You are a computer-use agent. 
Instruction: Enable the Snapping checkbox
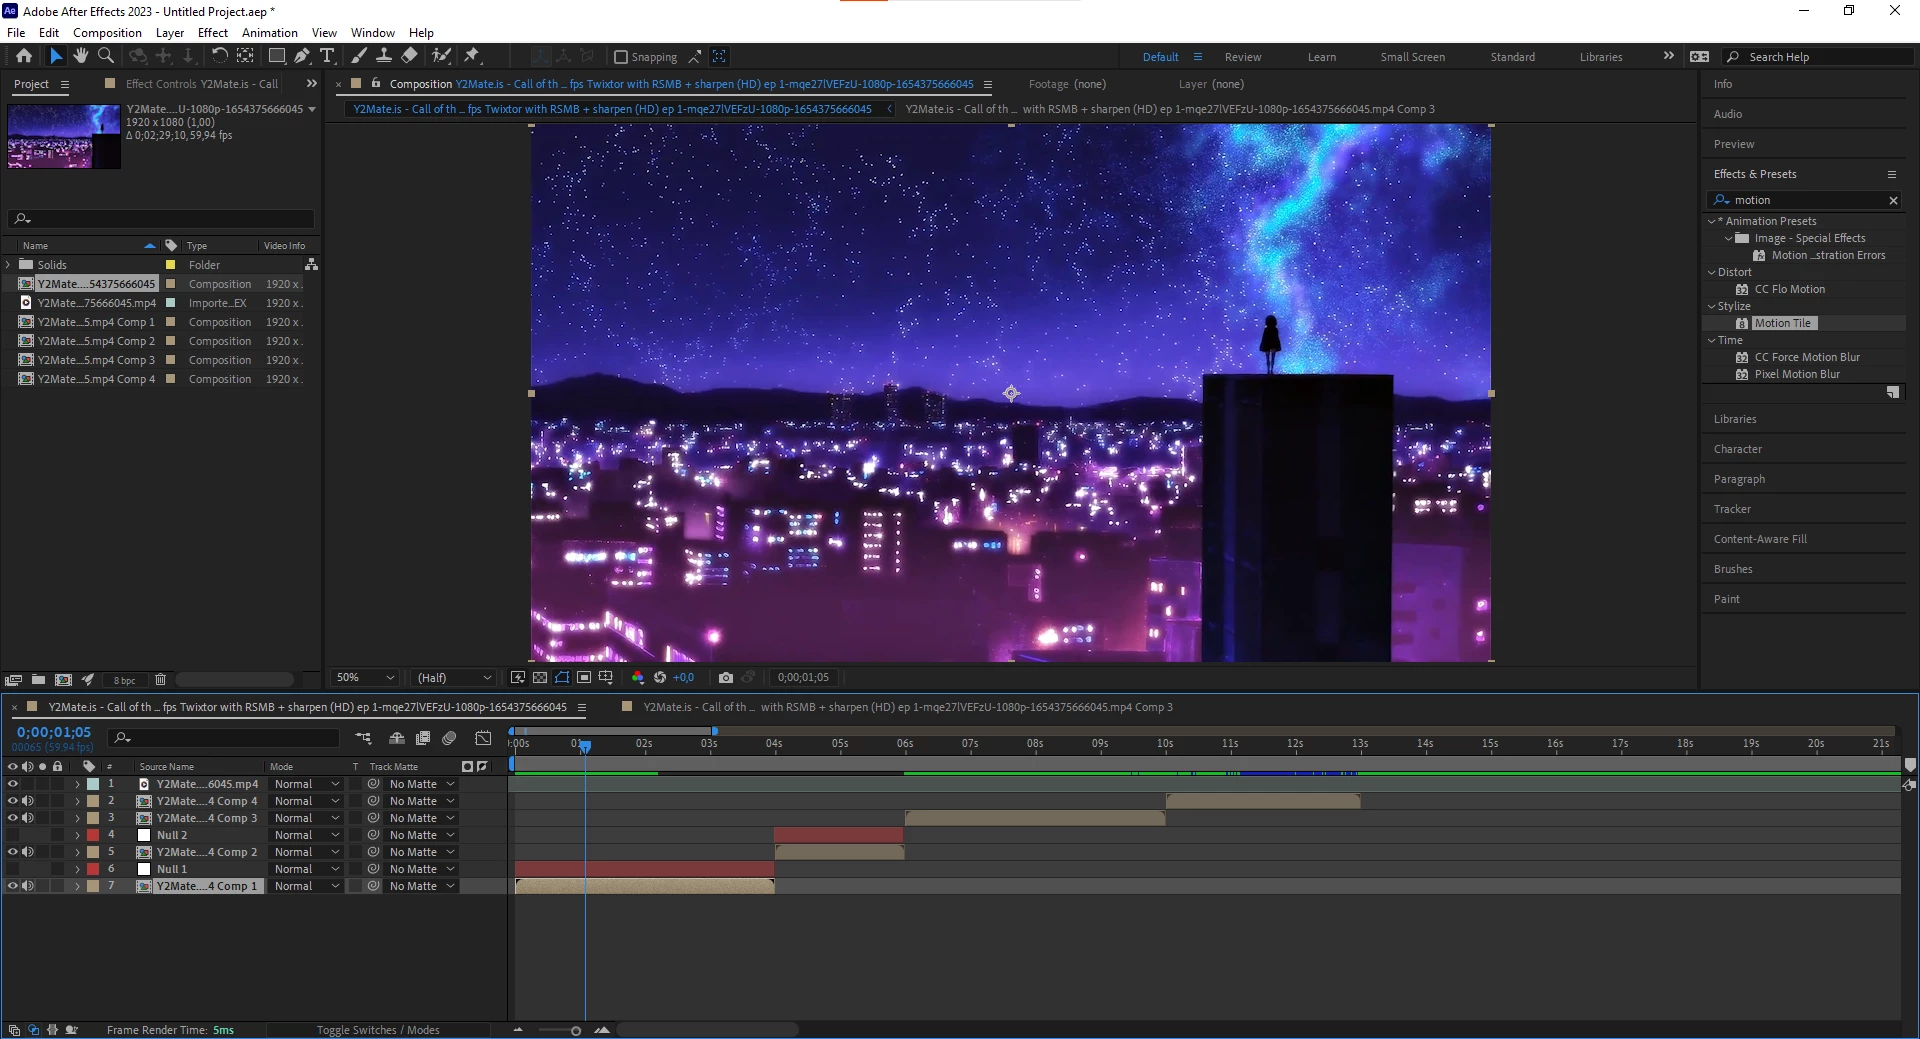point(621,57)
